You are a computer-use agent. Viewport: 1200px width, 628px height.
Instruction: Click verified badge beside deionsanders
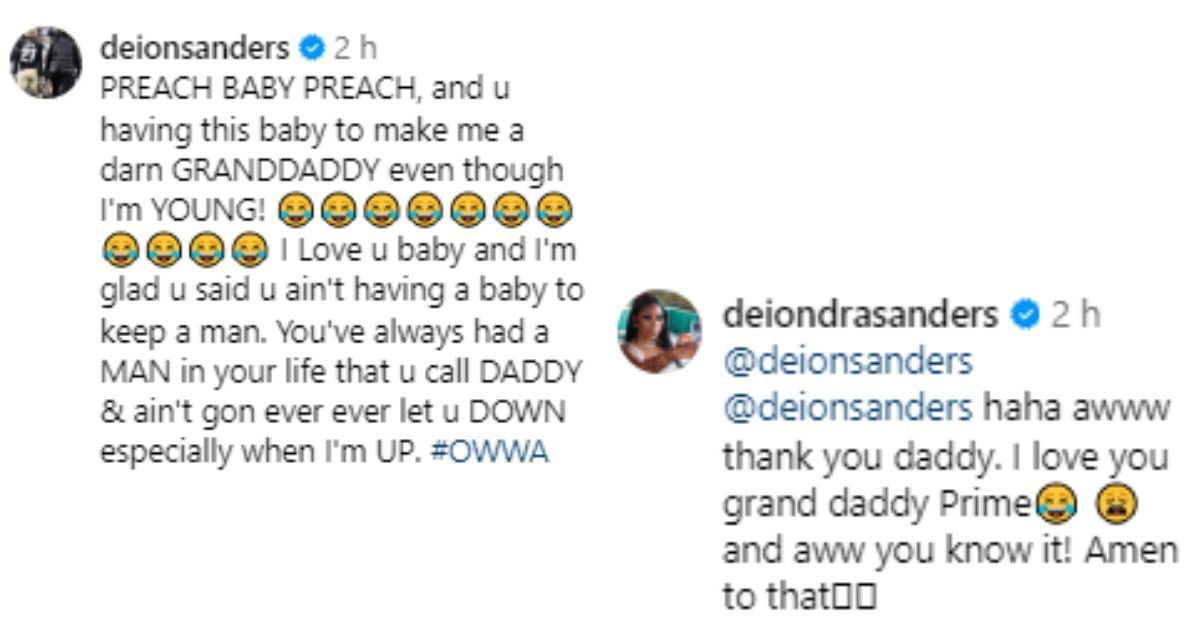(313, 47)
